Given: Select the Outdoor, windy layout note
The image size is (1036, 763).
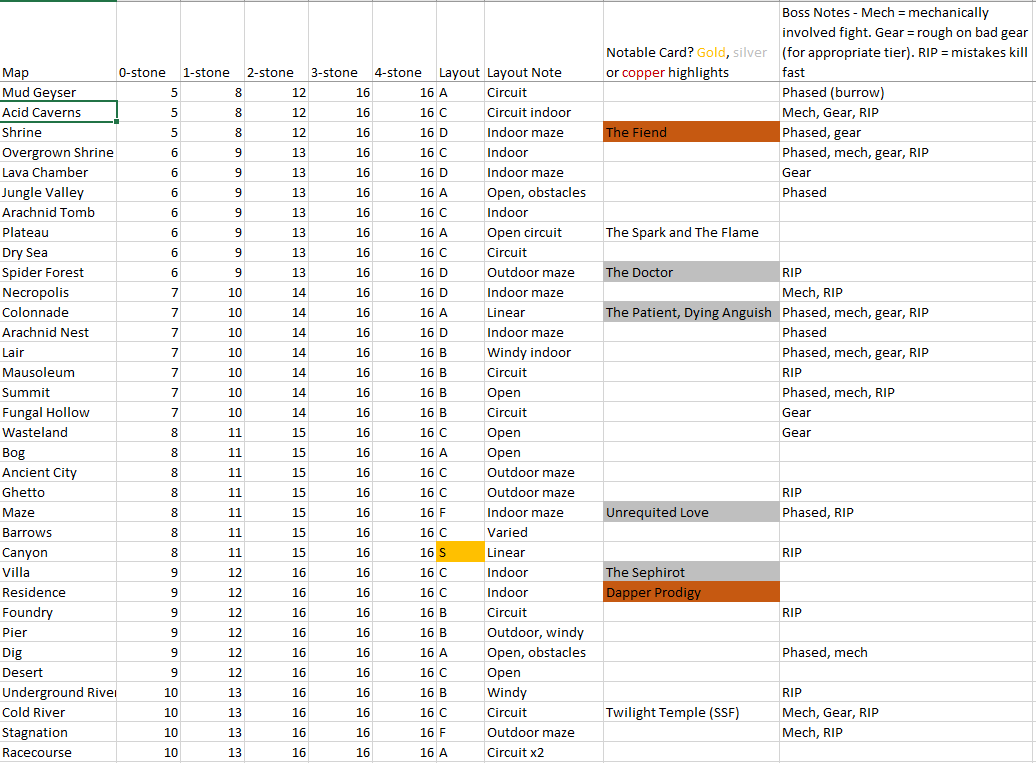Looking at the screenshot, I should (544, 632).
